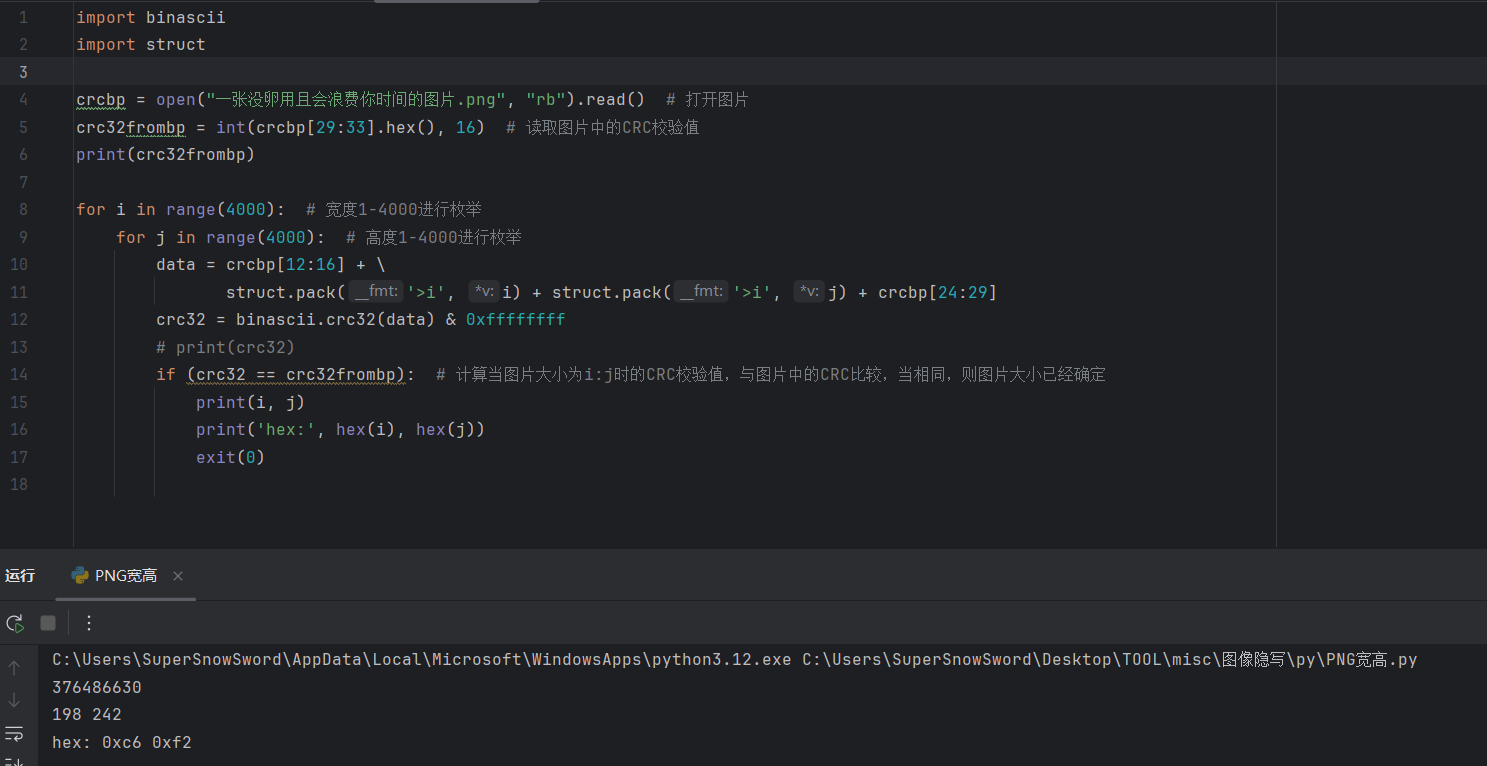
Task: Click 'exit(0)' on line 17
Action: point(231,457)
